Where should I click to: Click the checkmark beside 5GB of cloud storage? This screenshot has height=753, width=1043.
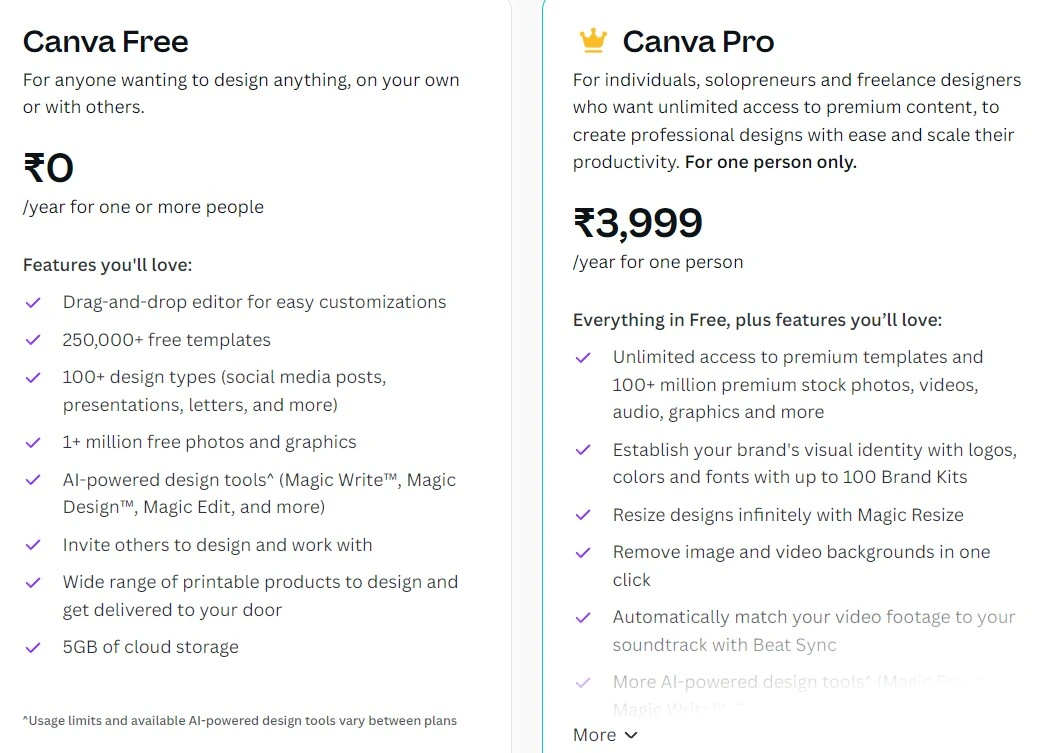point(33,647)
